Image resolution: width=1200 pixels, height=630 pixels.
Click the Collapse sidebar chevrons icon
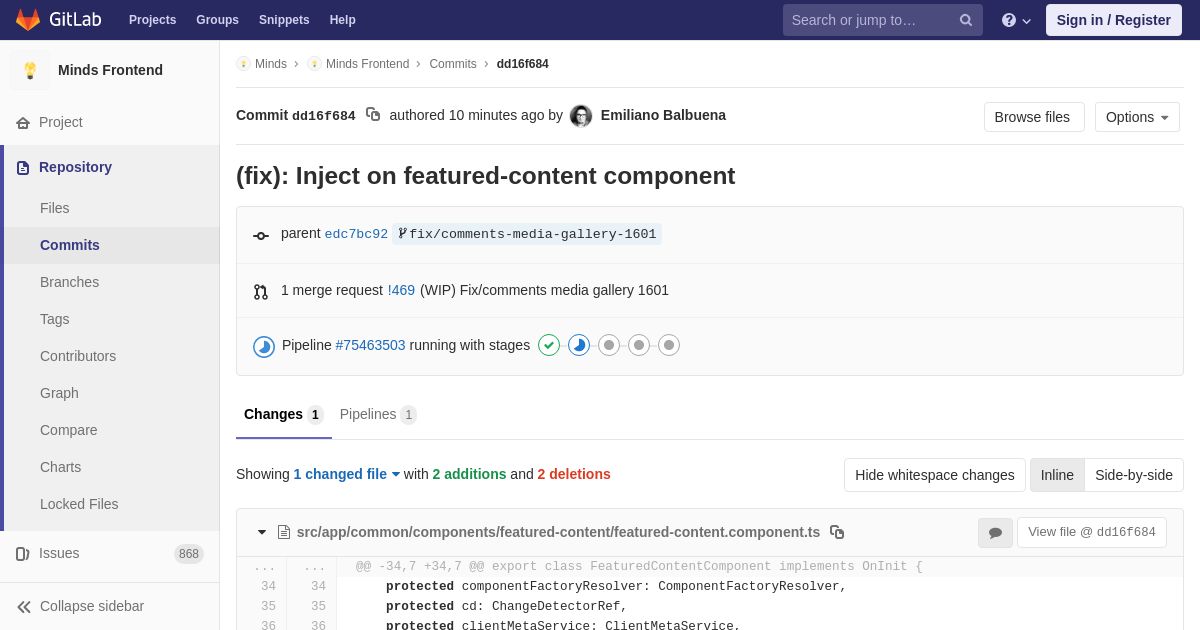(24, 607)
